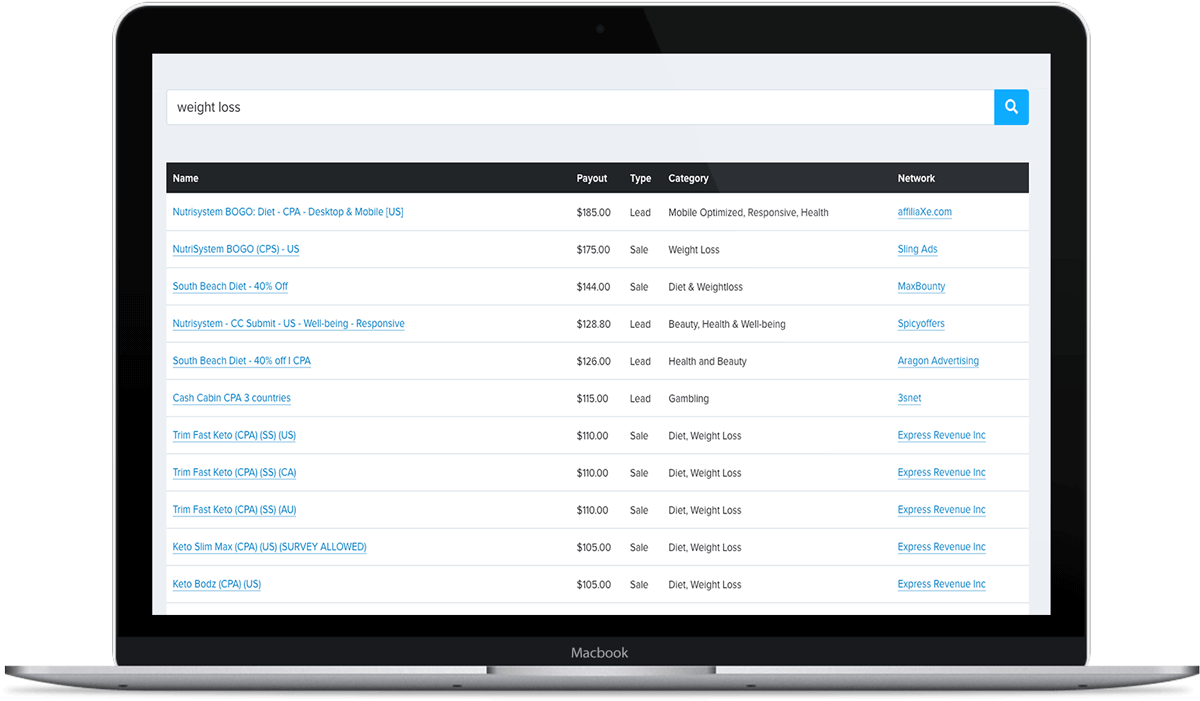Open Keto Slim Max (CPA) (US) offer
1200x701 pixels.
coord(269,547)
